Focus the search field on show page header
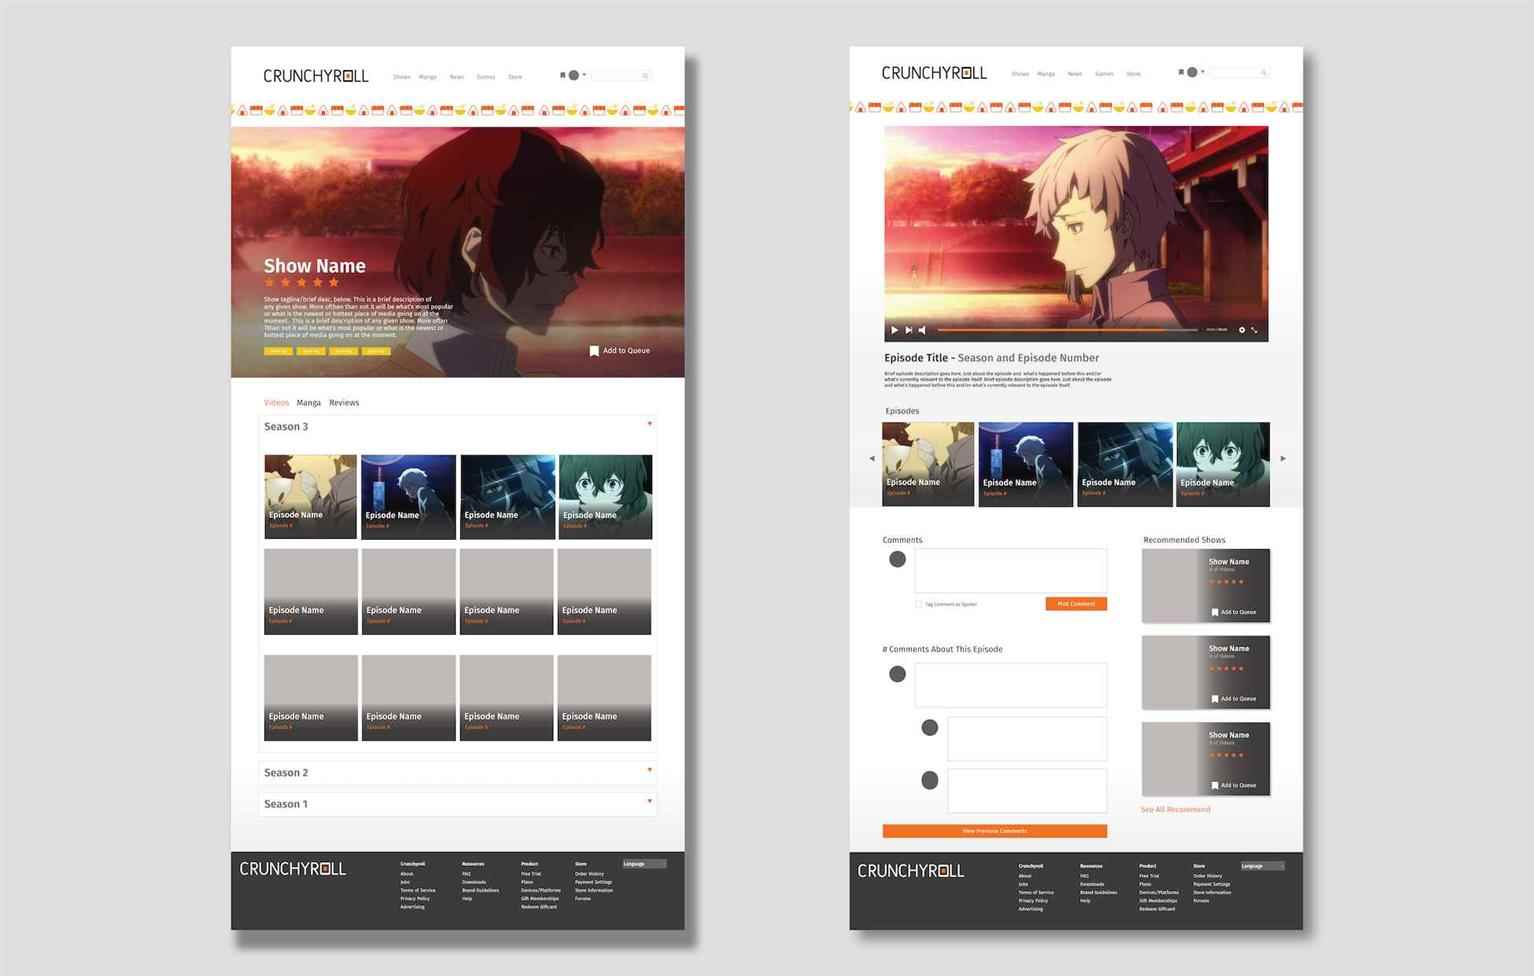The image size is (1534, 976). click(621, 76)
